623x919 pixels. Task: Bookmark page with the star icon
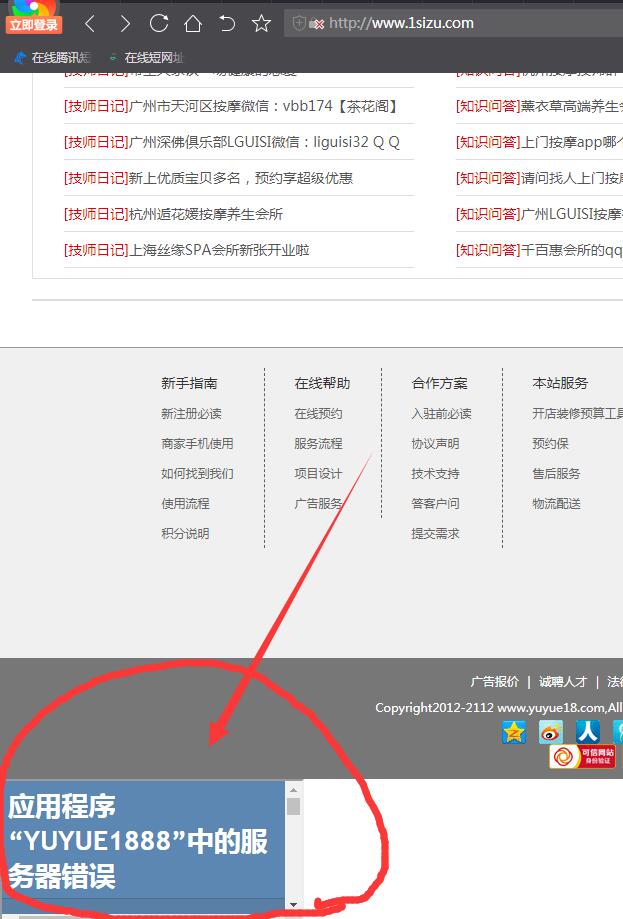[261, 23]
